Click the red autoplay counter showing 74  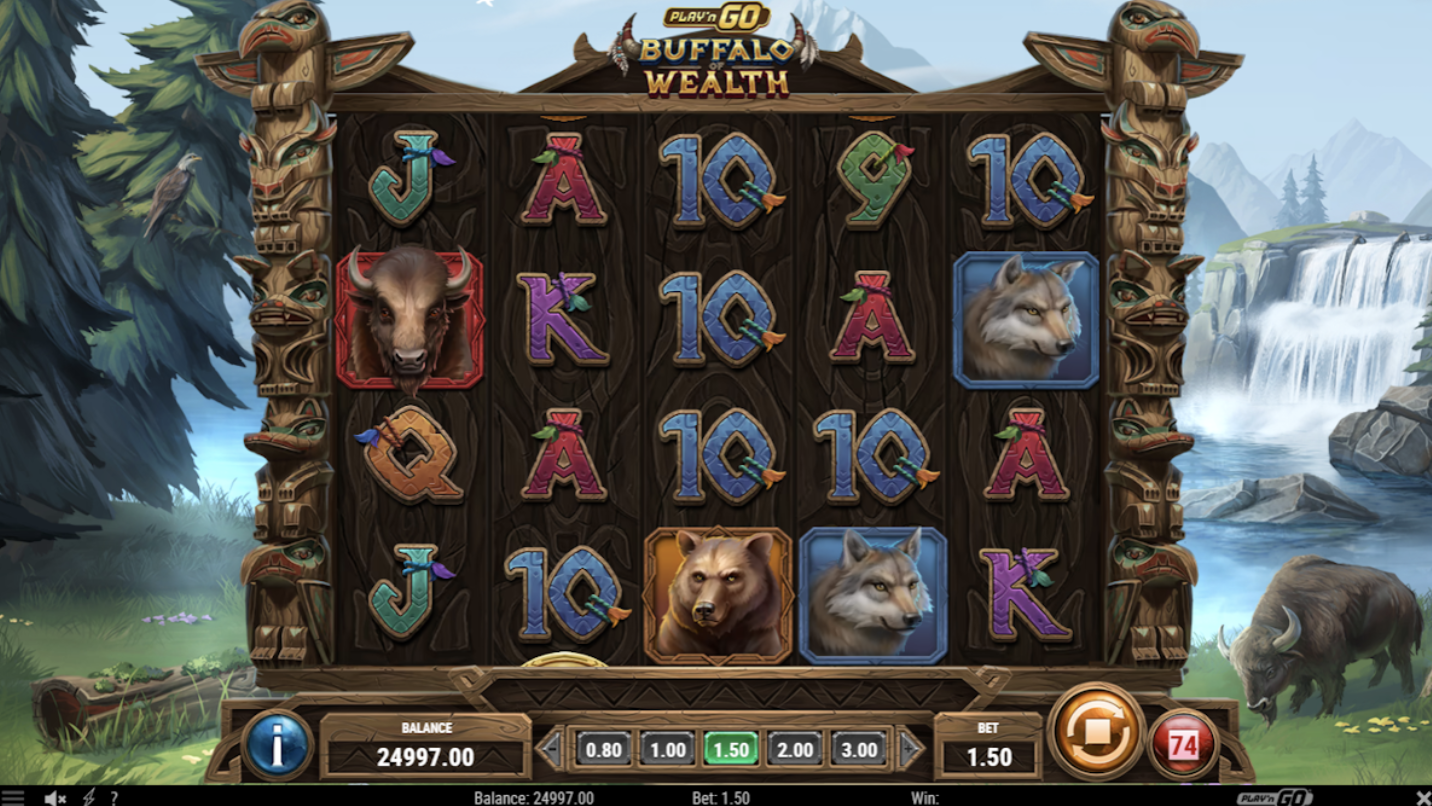[1183, 744]
